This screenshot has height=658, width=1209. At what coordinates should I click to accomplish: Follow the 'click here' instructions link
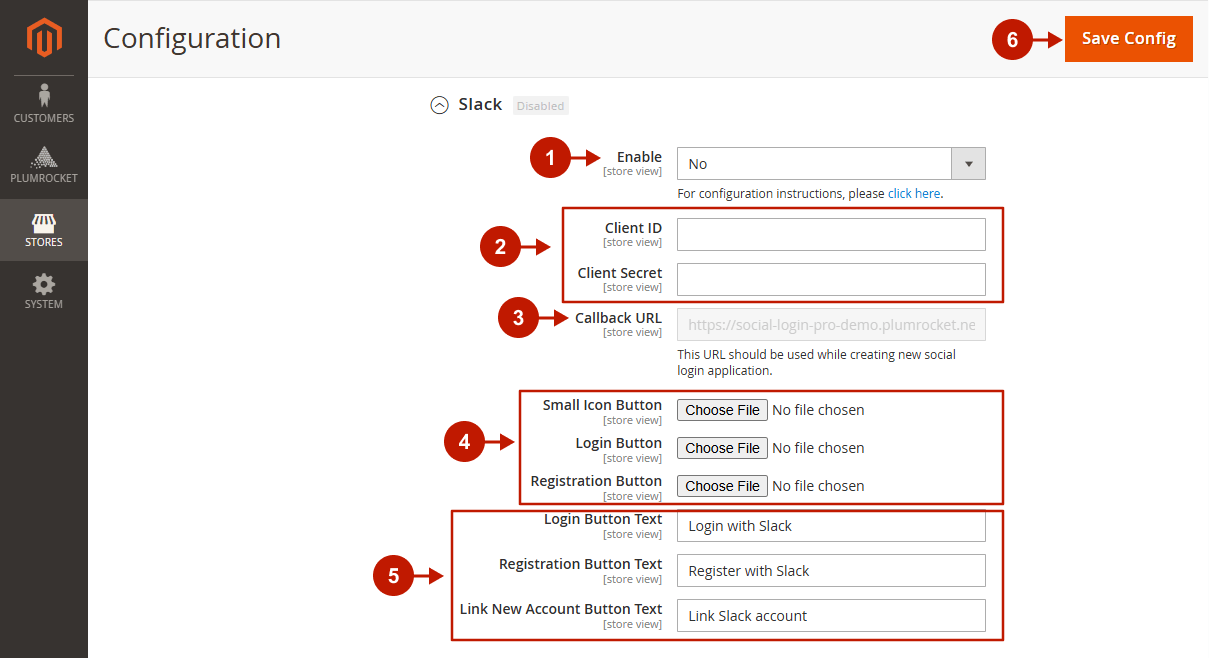tap(914, 194)
